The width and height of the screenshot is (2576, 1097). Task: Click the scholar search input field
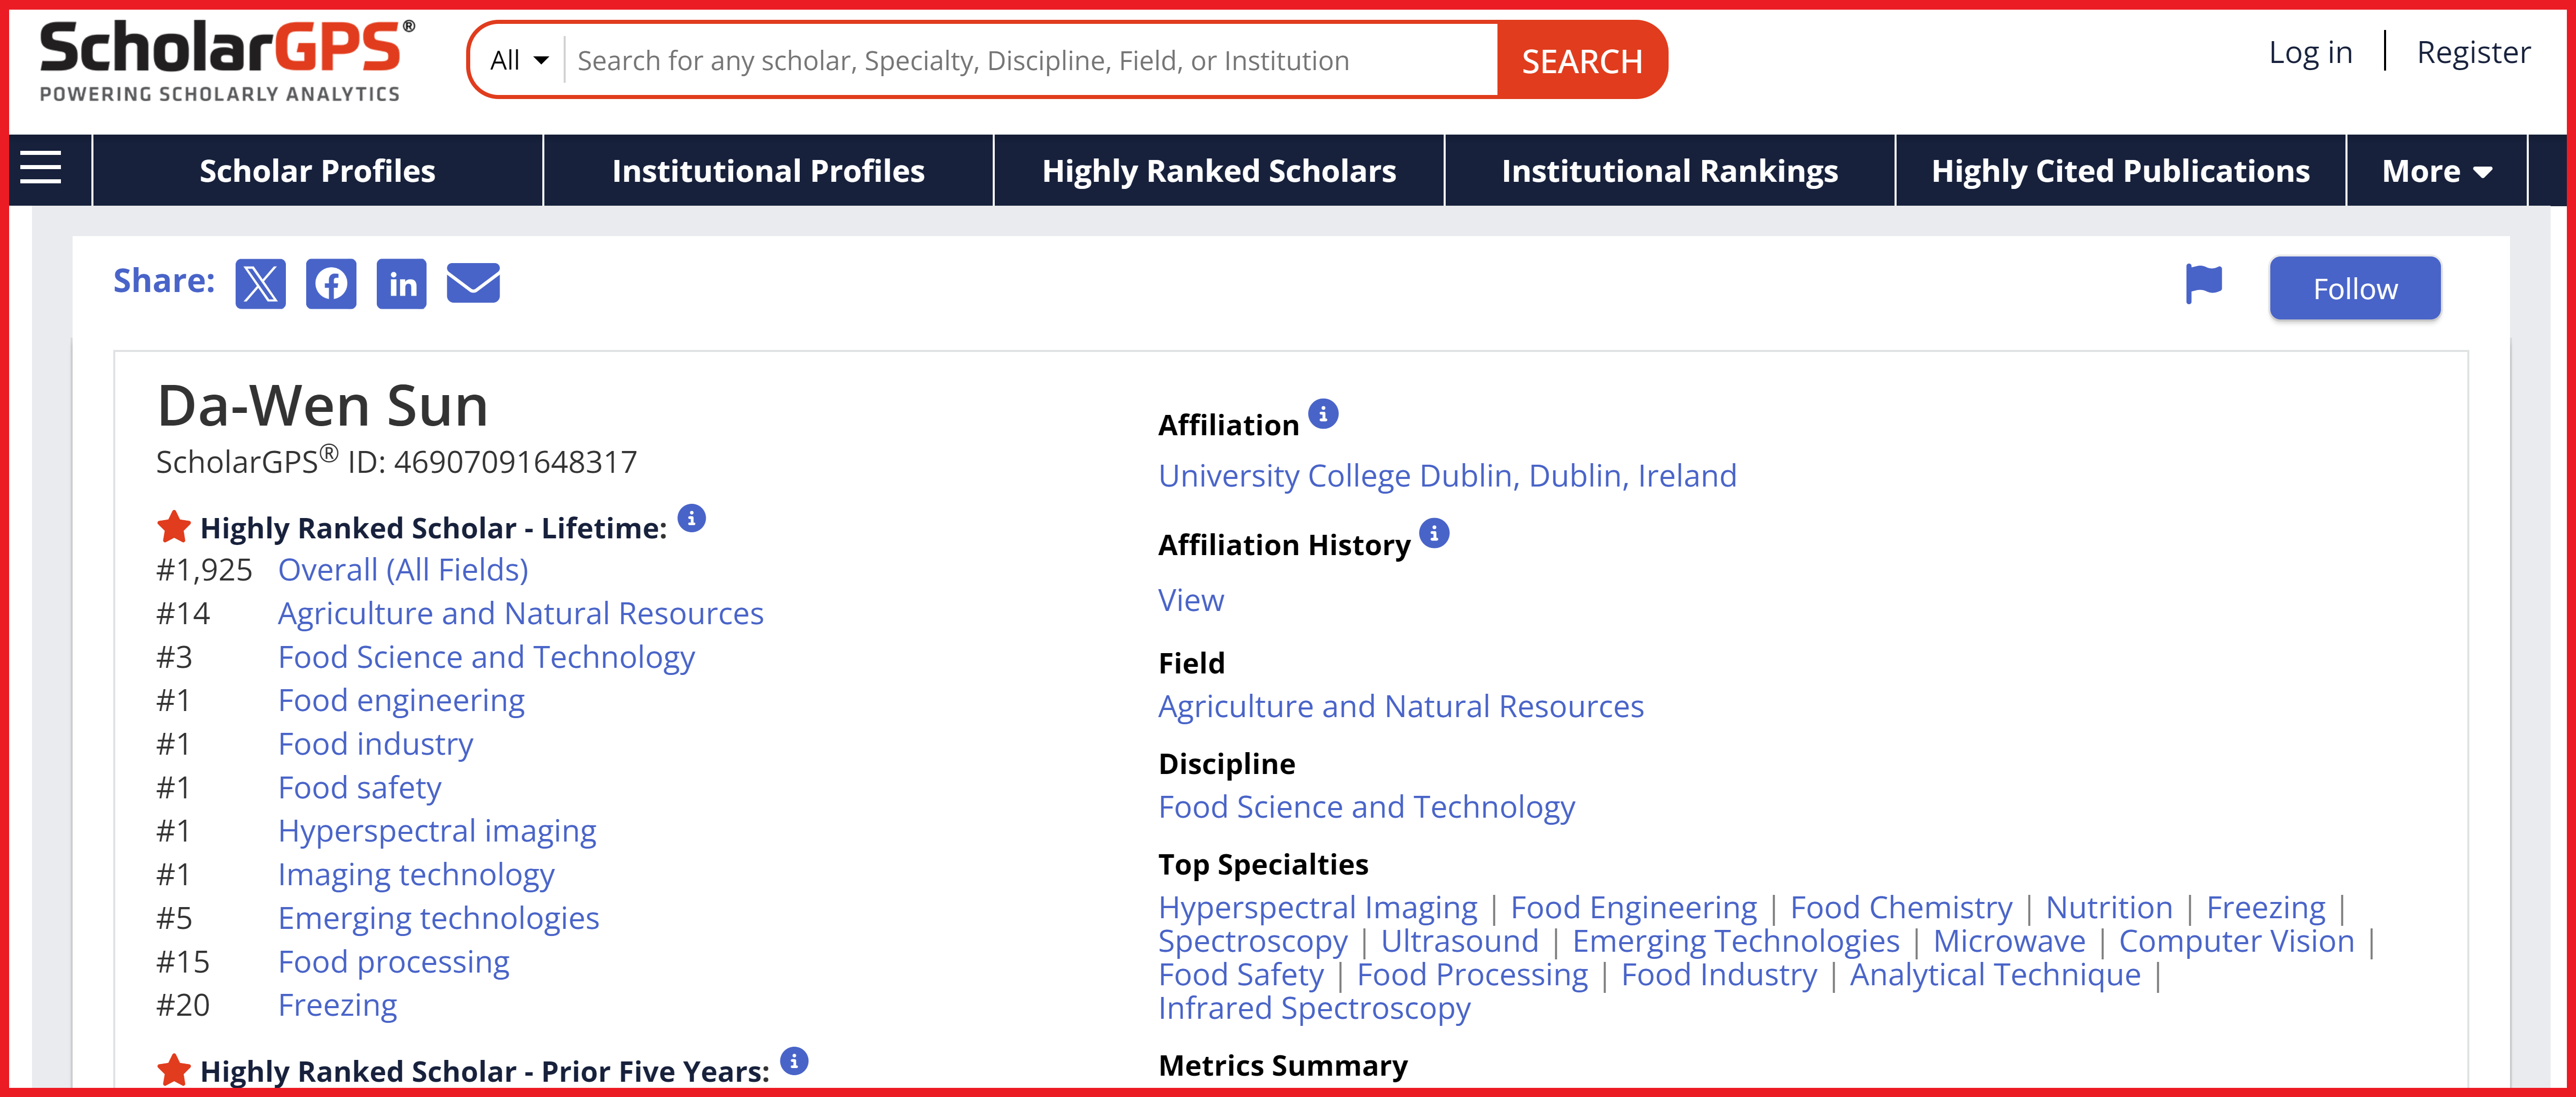pos(1030,61)
